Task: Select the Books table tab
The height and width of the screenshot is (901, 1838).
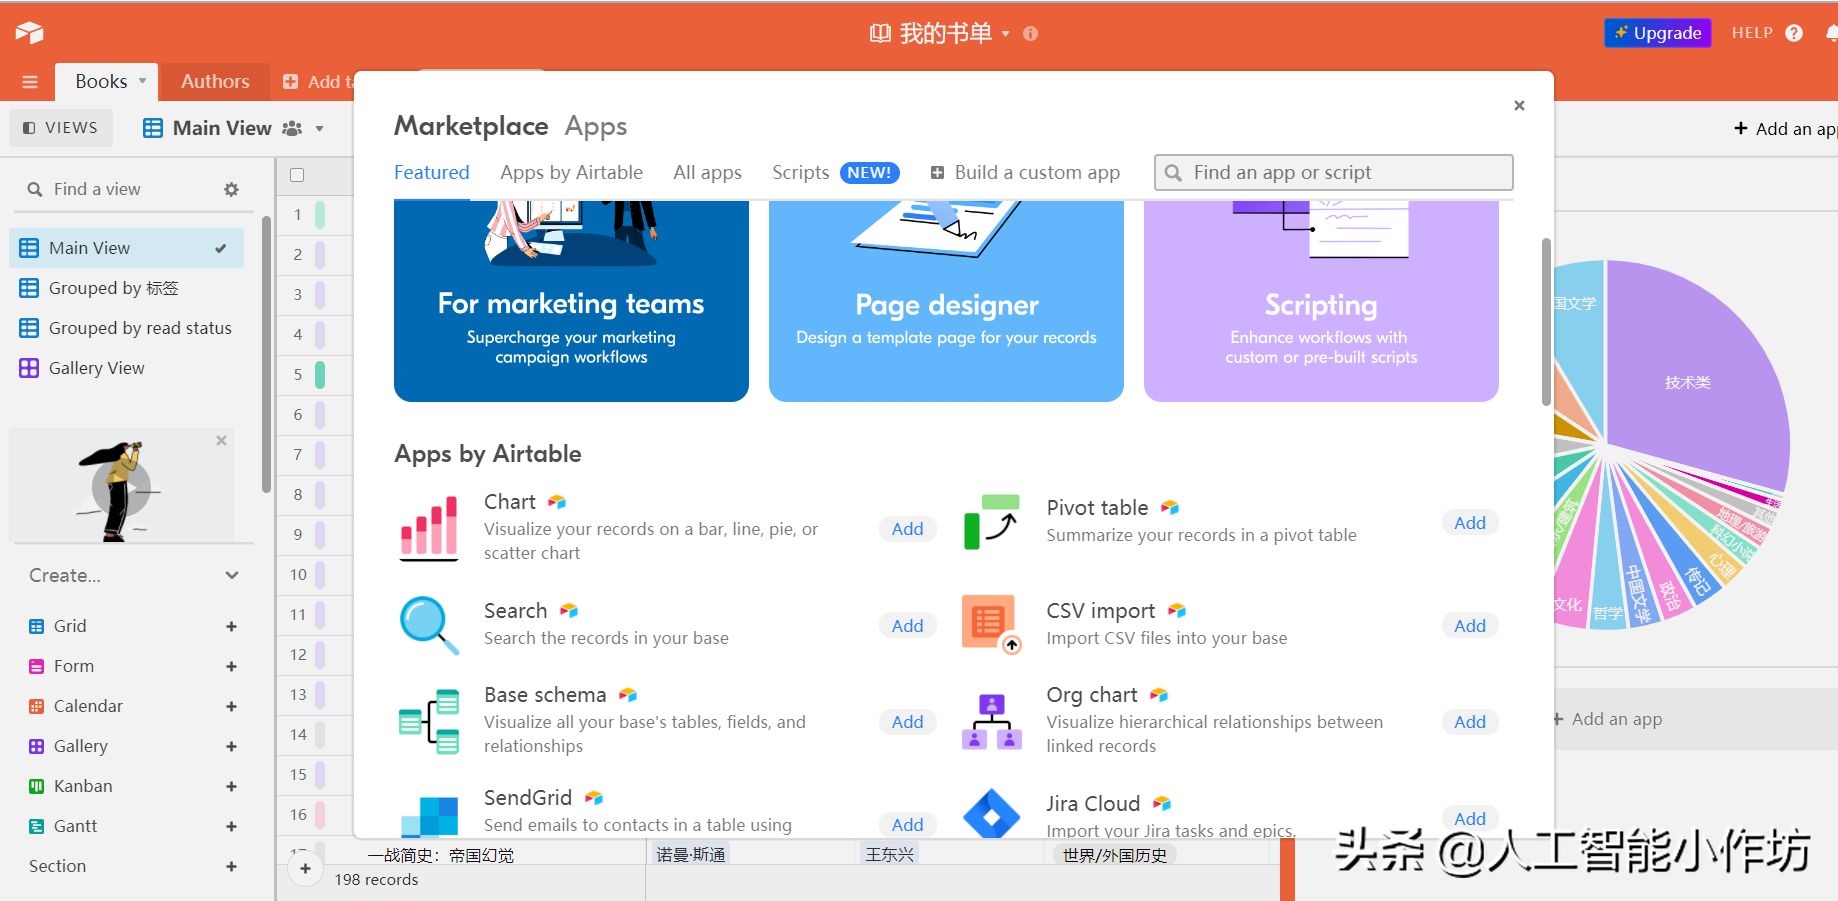Action: 101,81
